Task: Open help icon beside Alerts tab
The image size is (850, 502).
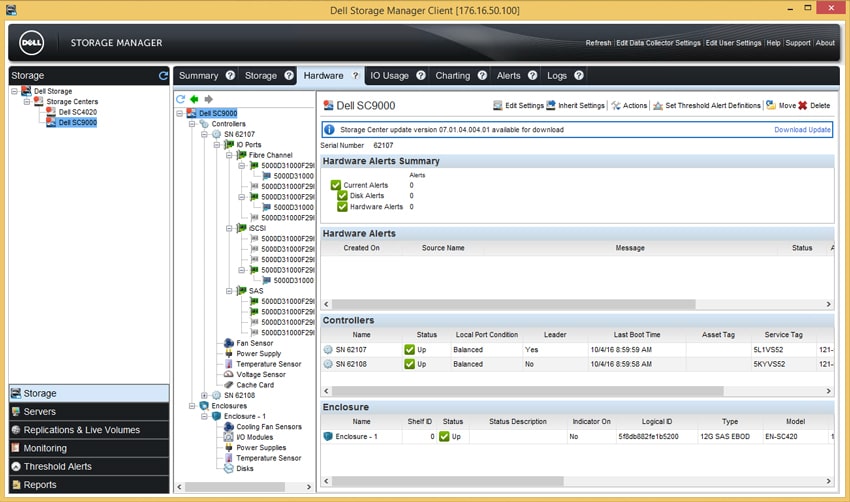Action: click(x=532, y=75)
